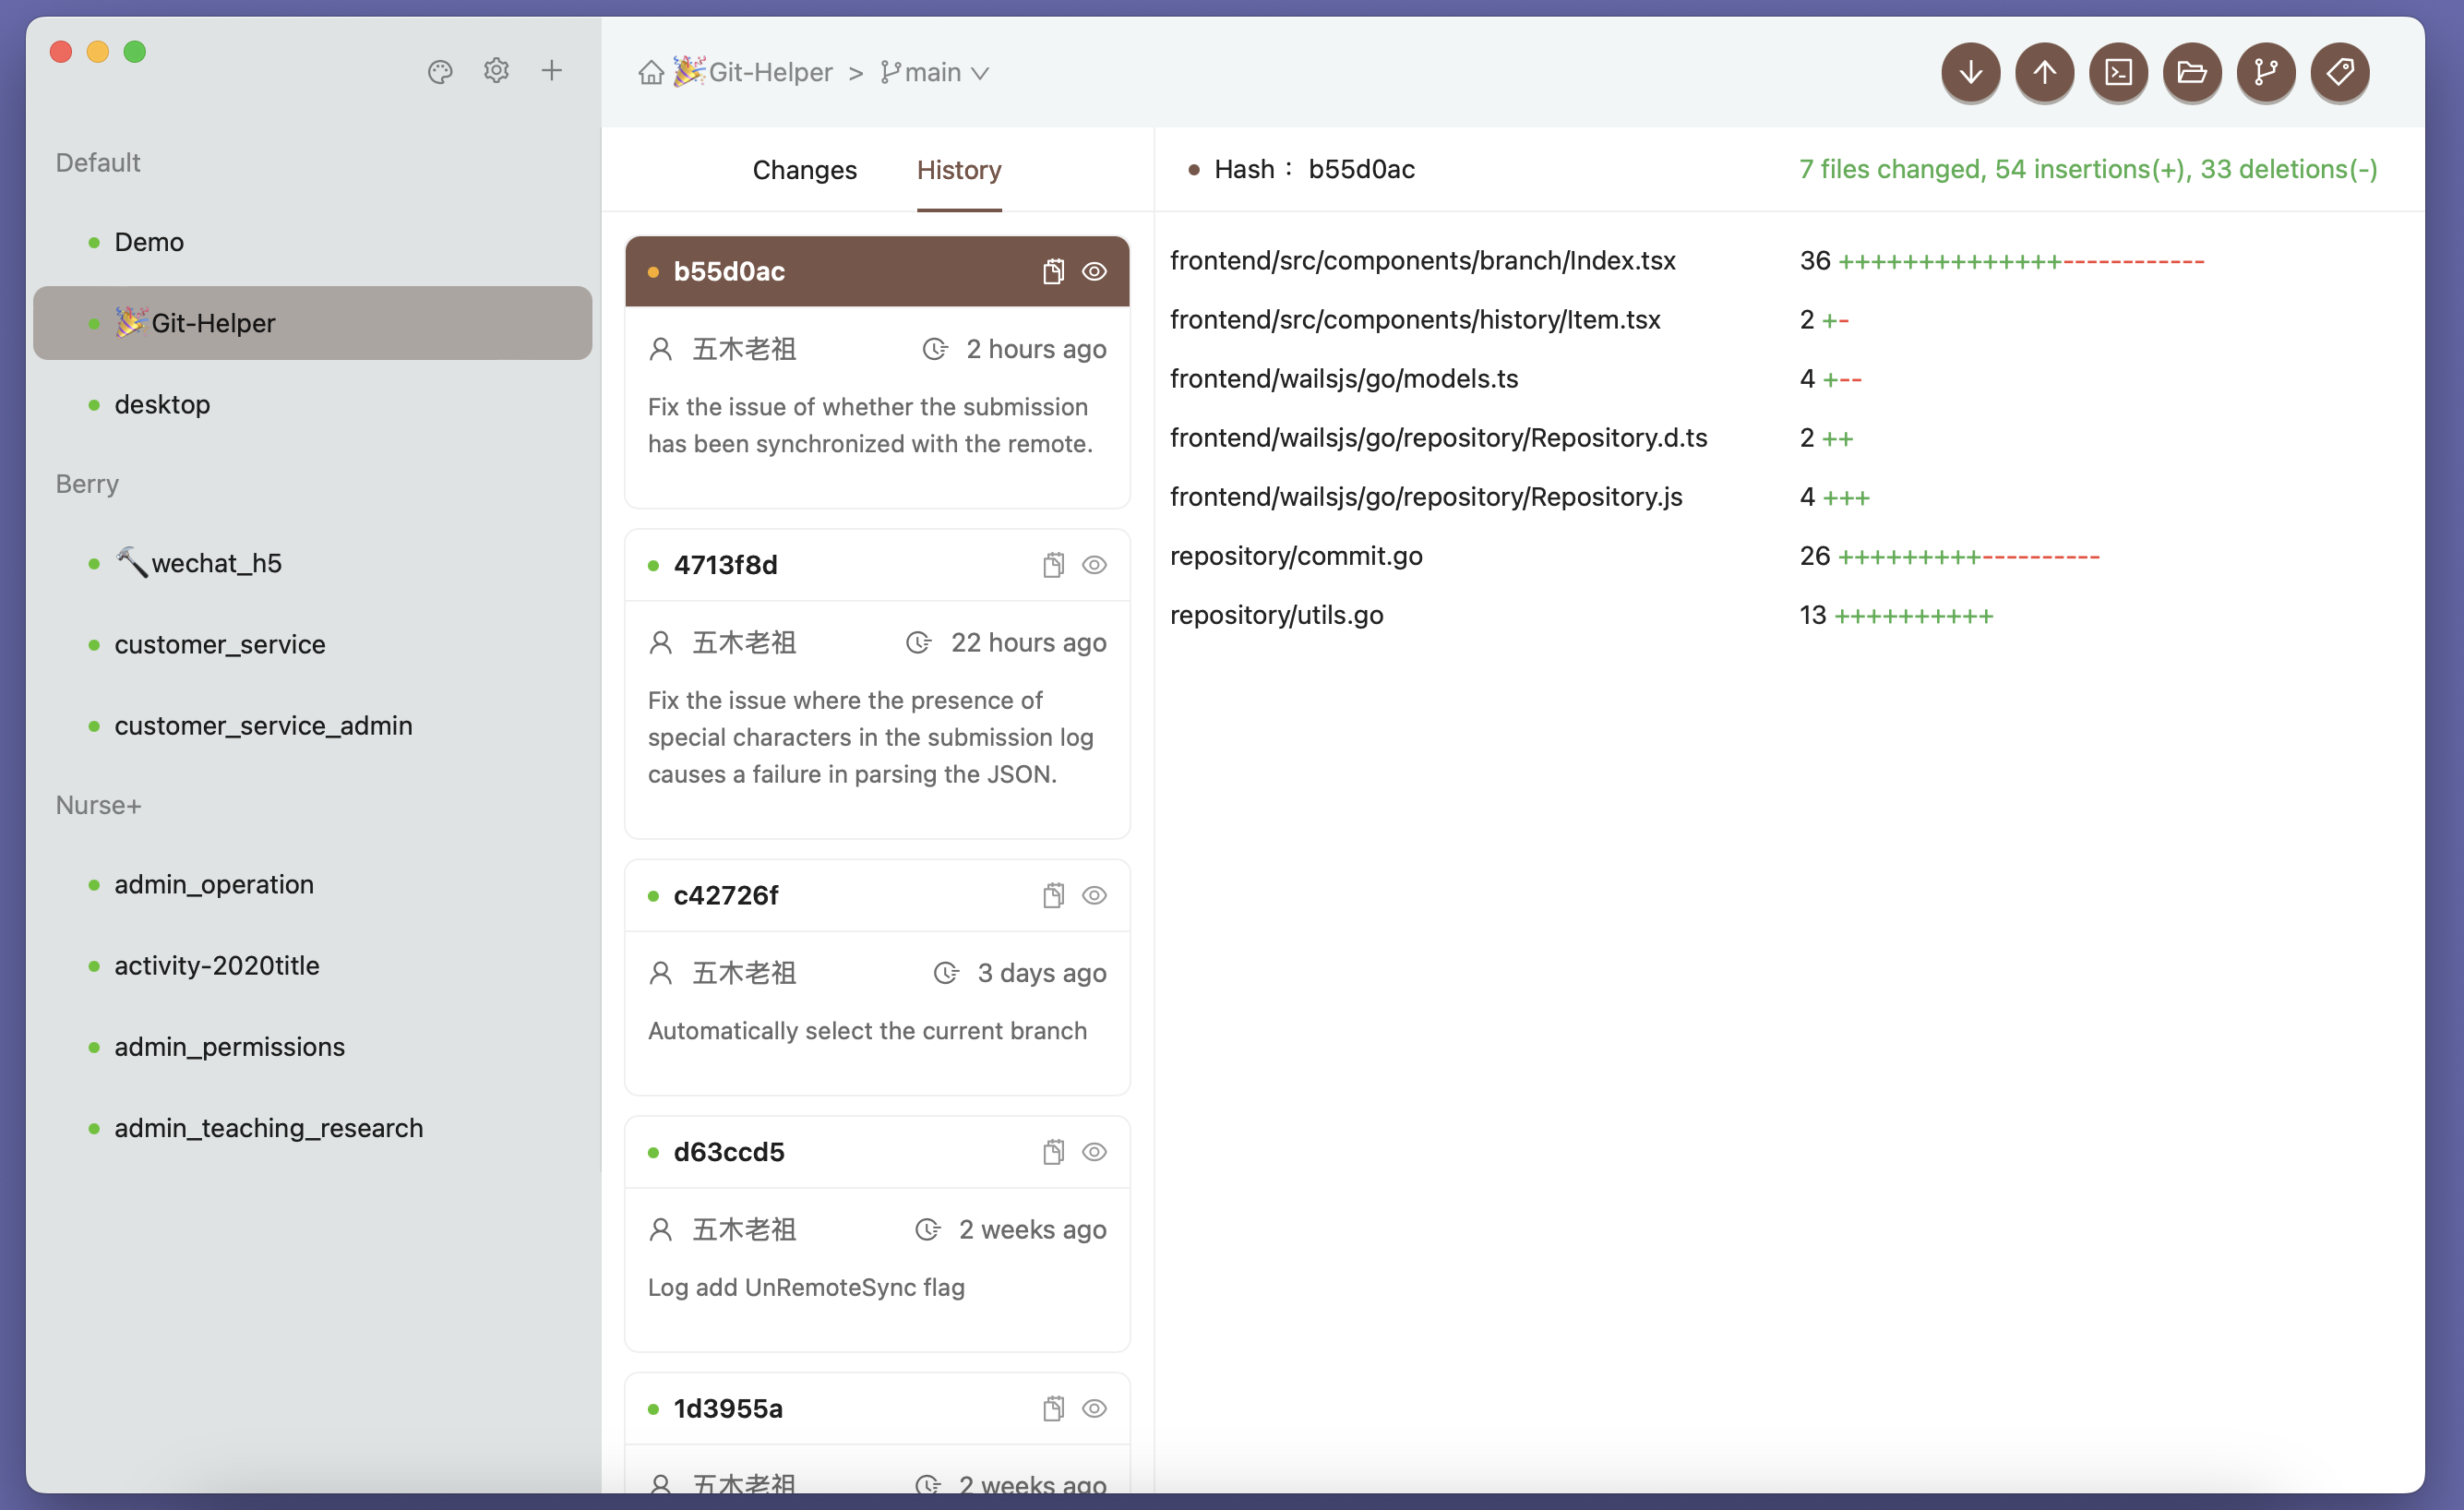Image resolution: width=2464 pixels, height=1510 pixels.
Task: Select the wechat_h5 repository in the sidebar
Action: pos(215,563)
